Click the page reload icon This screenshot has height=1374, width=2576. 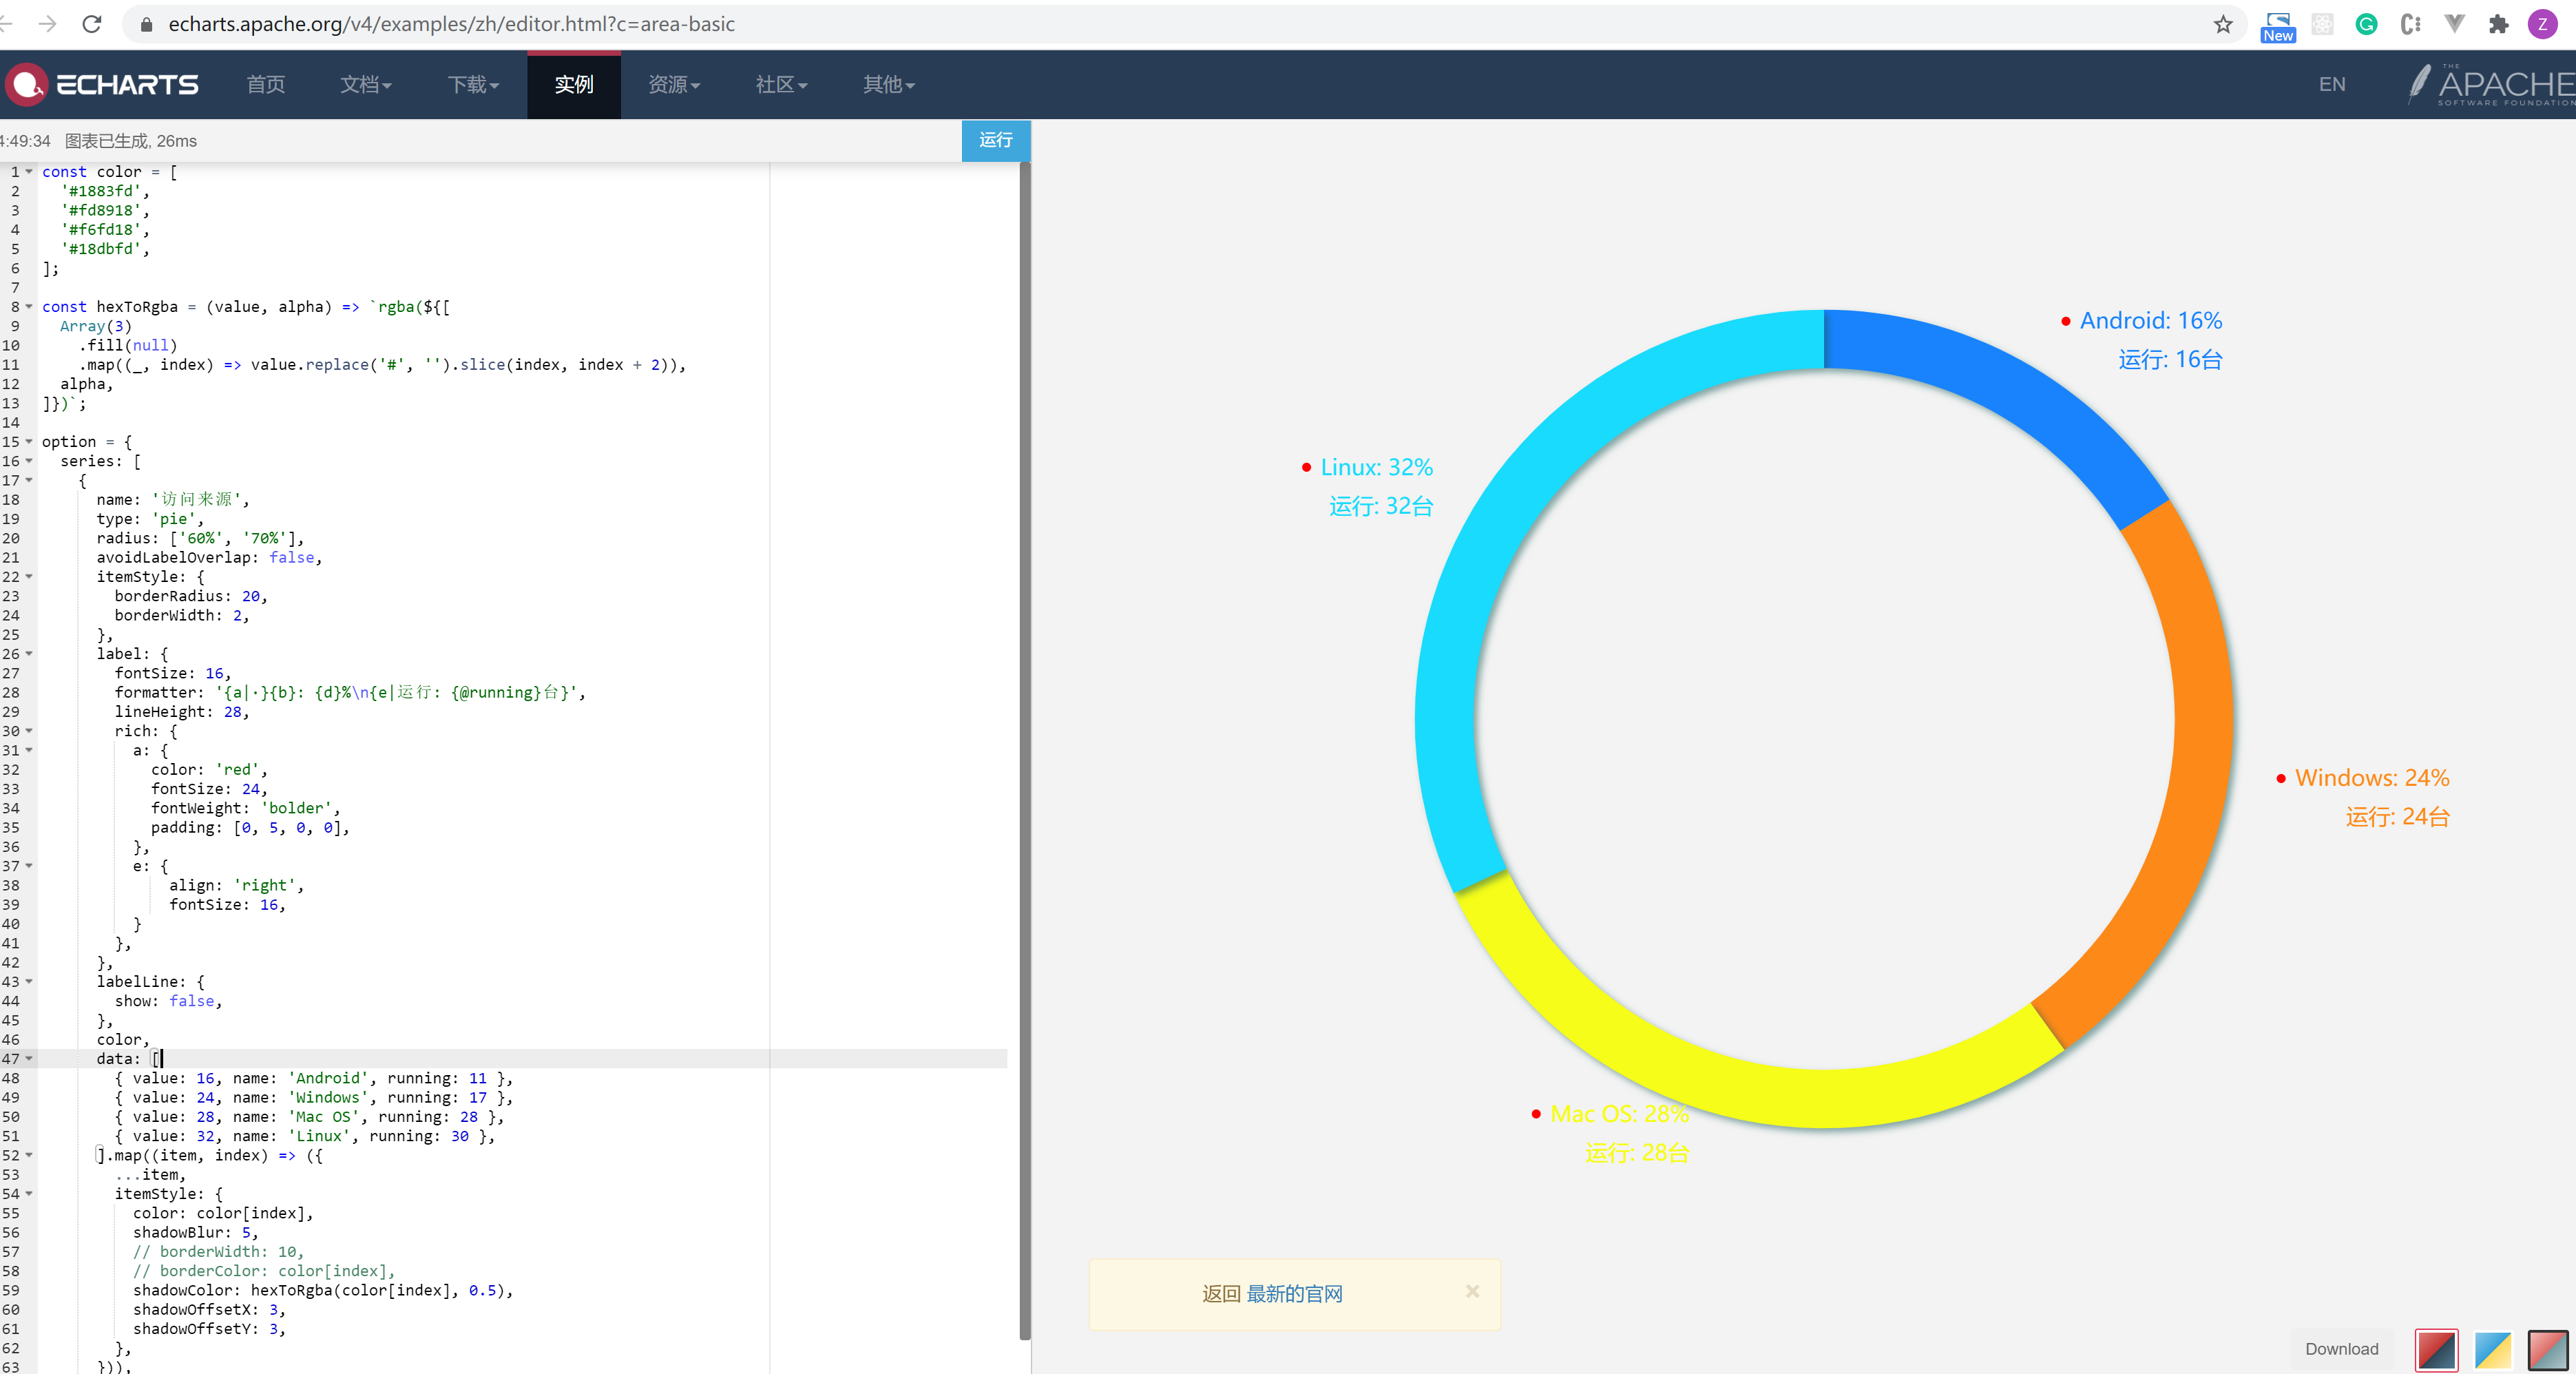(92, 24)
